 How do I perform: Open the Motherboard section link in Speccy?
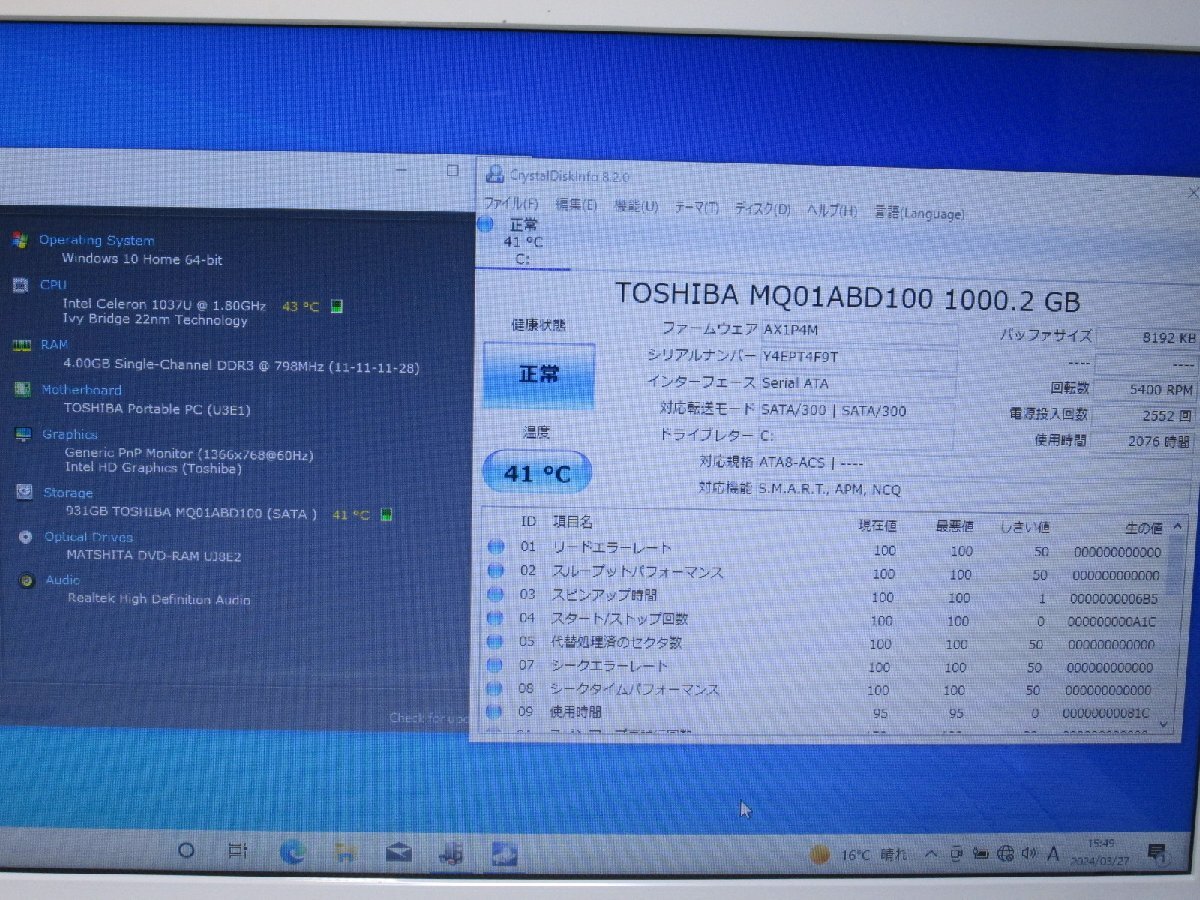click(x=81, y=390)
